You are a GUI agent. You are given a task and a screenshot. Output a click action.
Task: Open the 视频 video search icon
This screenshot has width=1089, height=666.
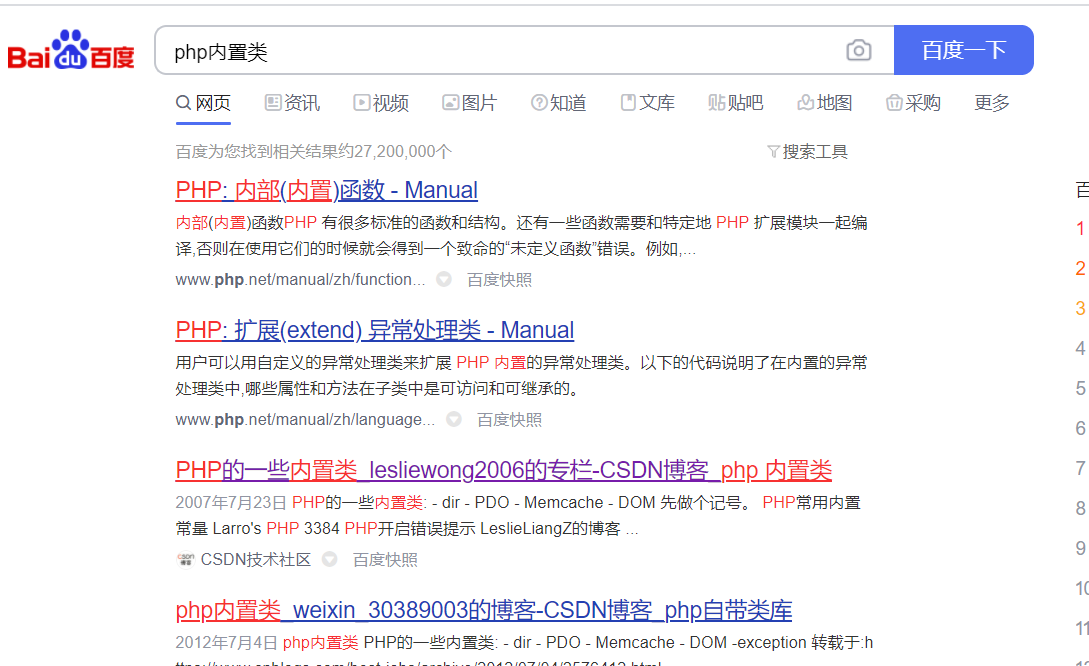click(361, 102)
